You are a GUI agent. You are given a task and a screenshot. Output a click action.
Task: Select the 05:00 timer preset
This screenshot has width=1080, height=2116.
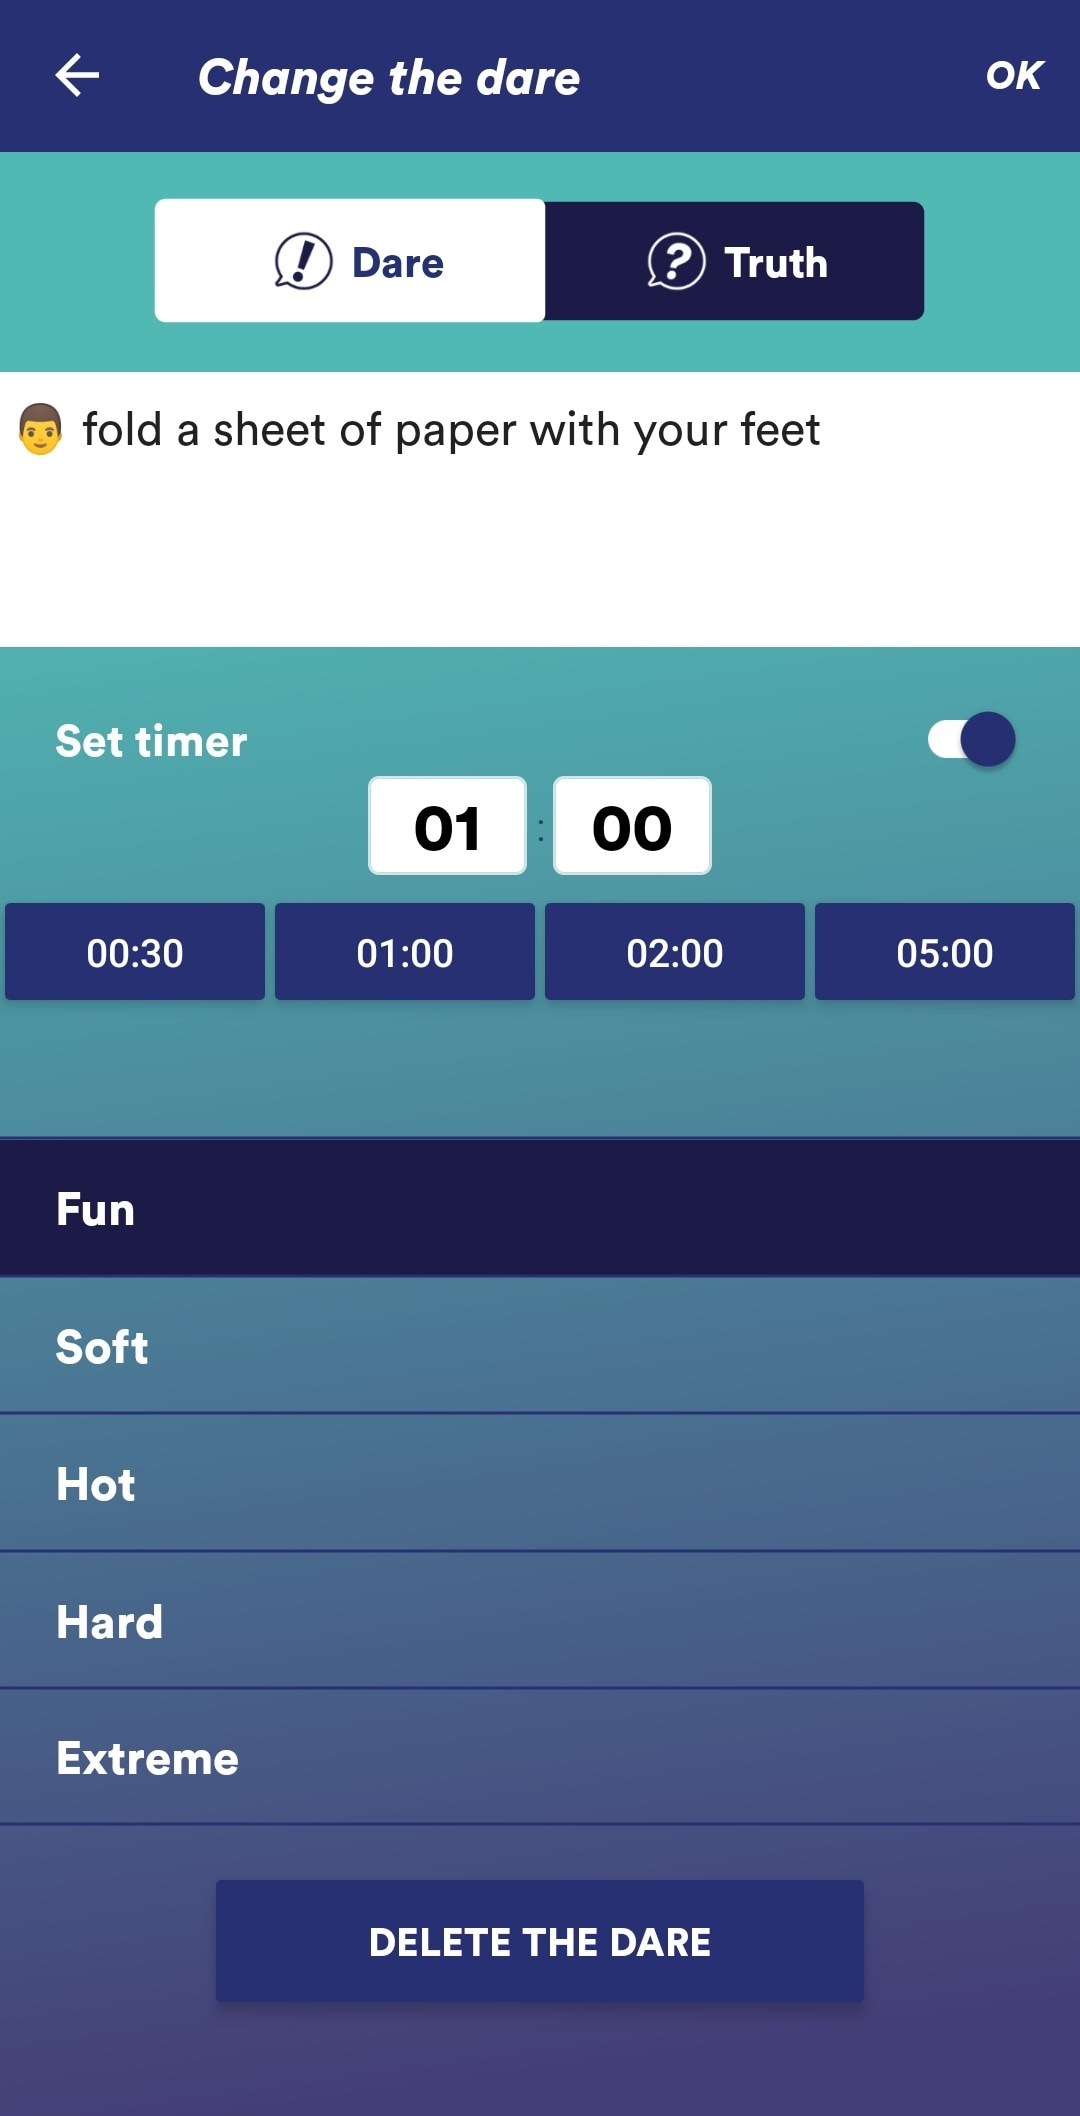tap(945, 952)
